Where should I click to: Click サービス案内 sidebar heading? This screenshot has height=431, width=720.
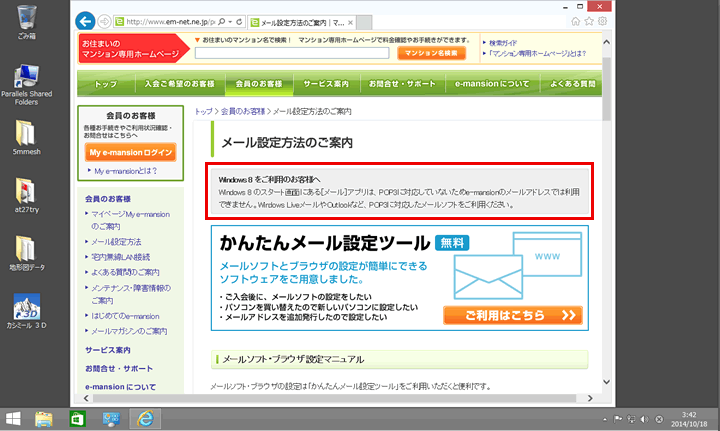[x=108, y=350]
